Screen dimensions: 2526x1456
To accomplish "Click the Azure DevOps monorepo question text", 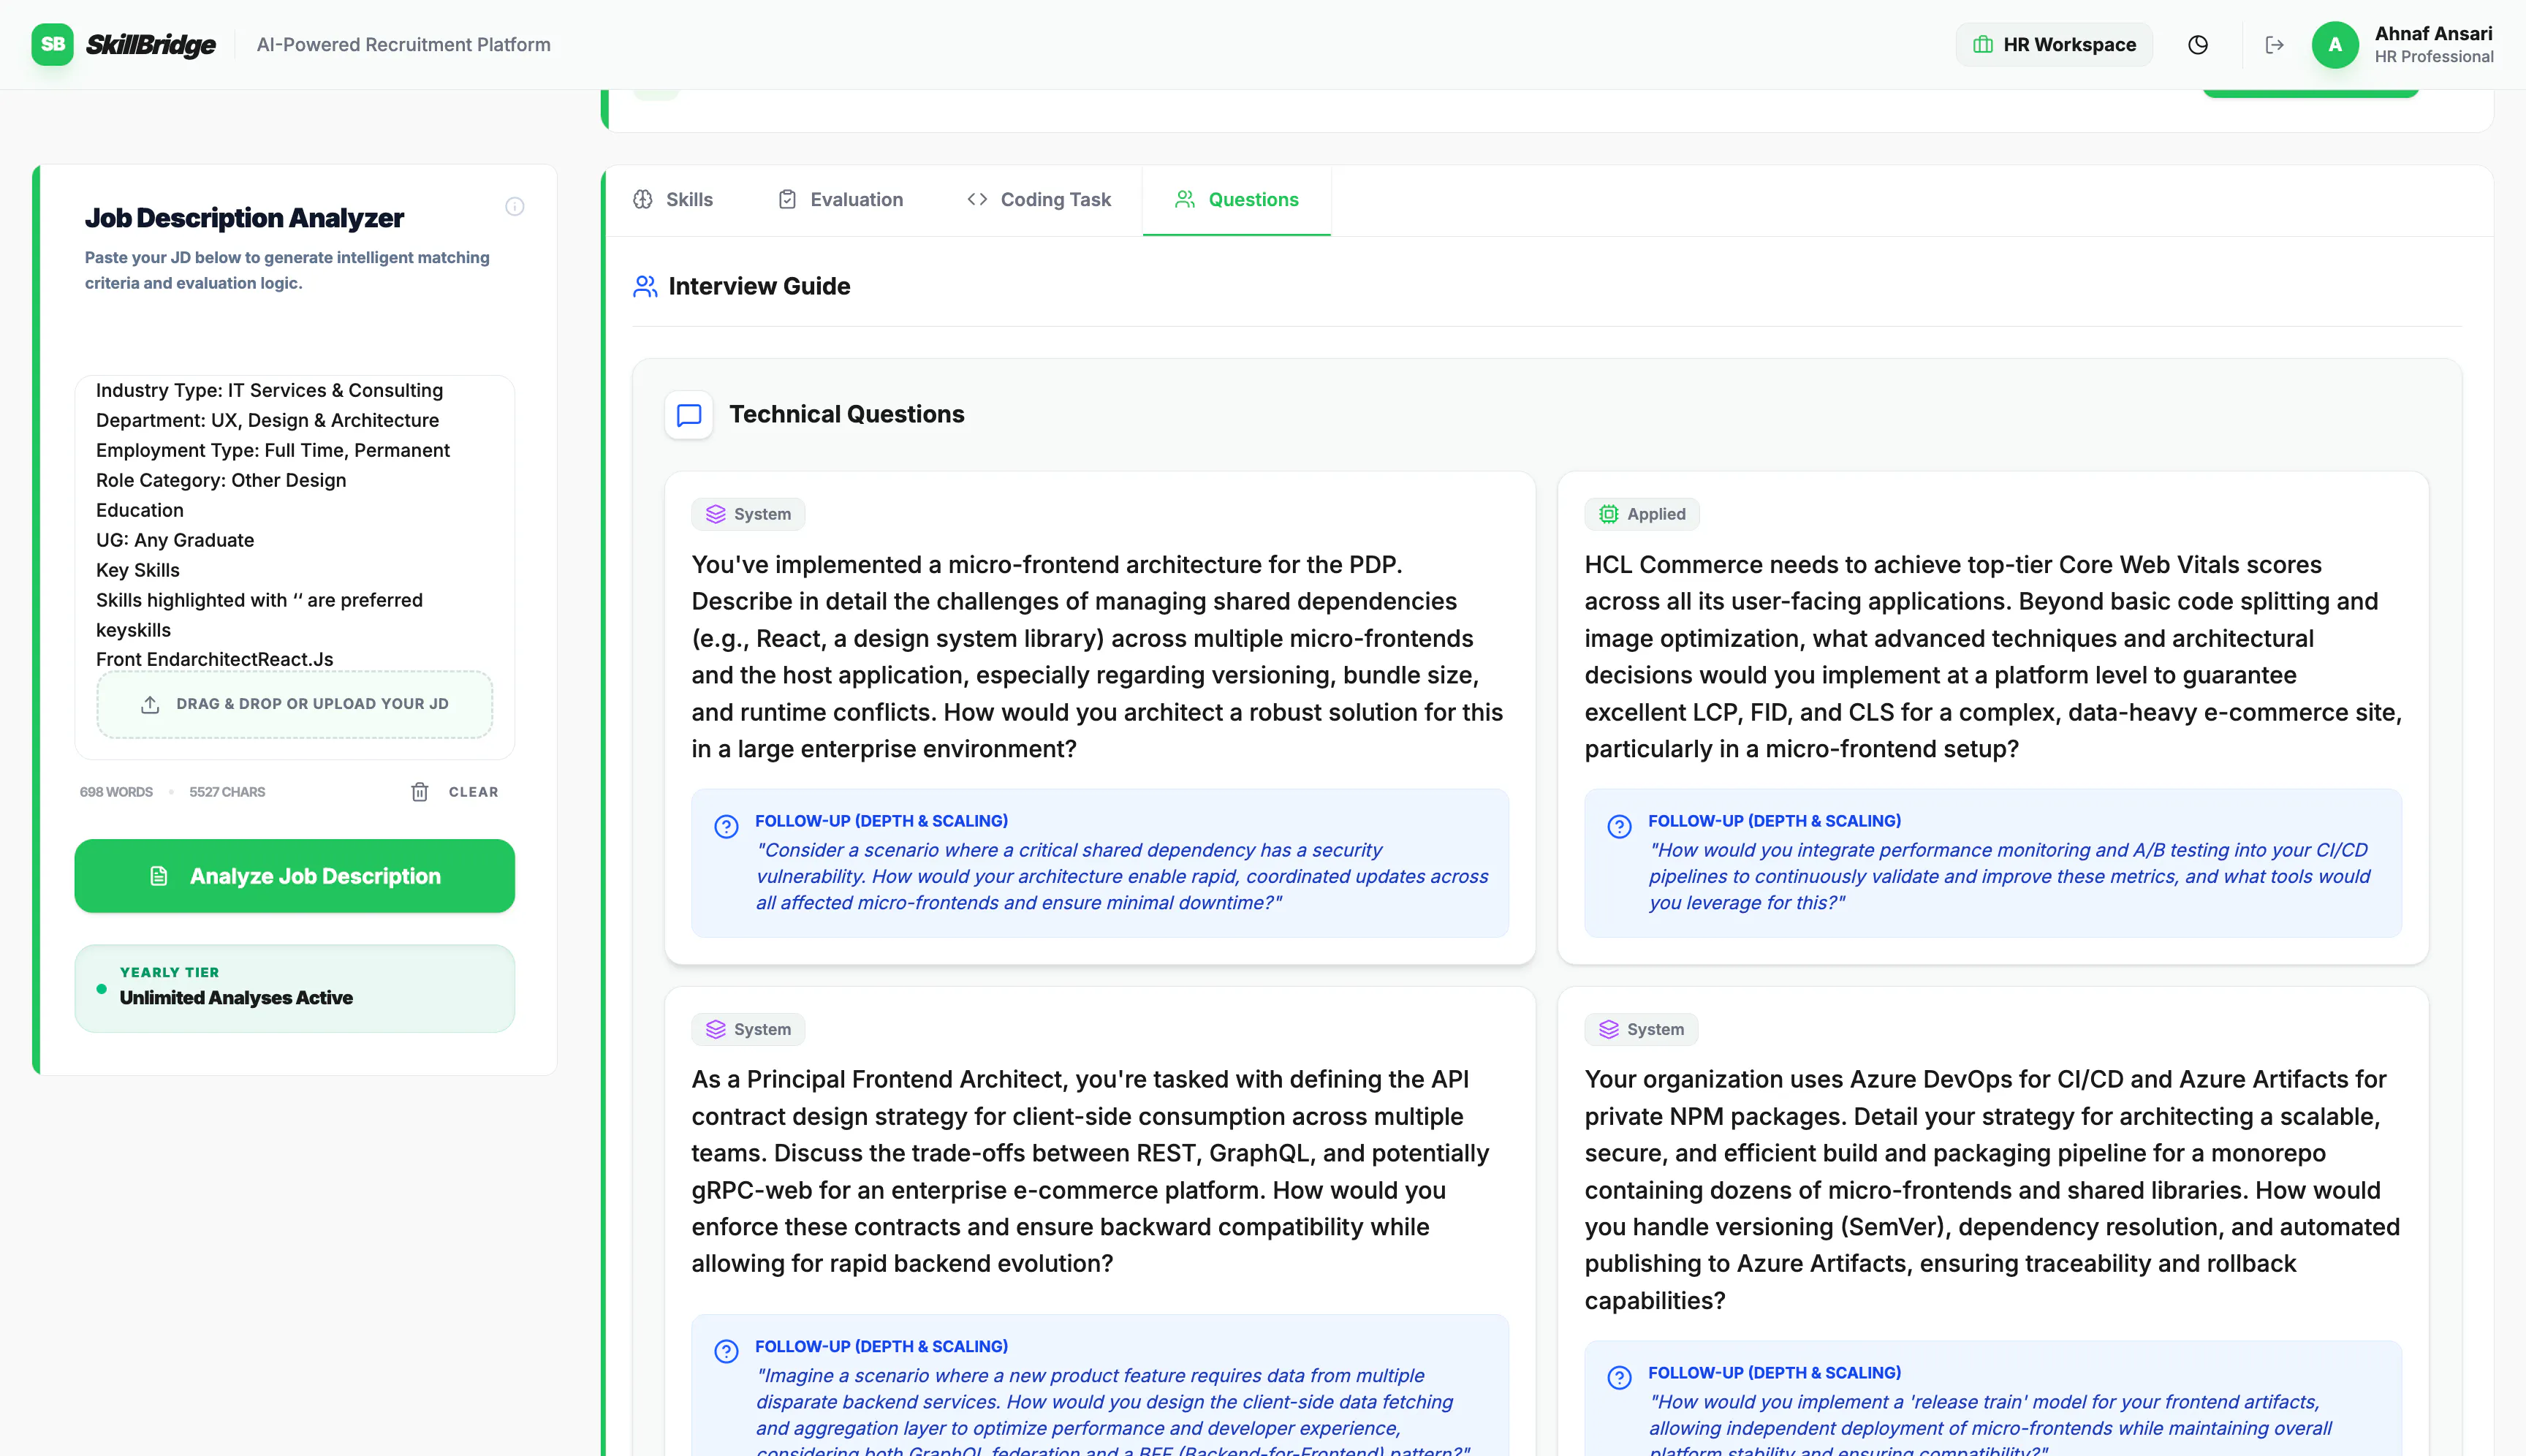I will coord(1992,1190).
